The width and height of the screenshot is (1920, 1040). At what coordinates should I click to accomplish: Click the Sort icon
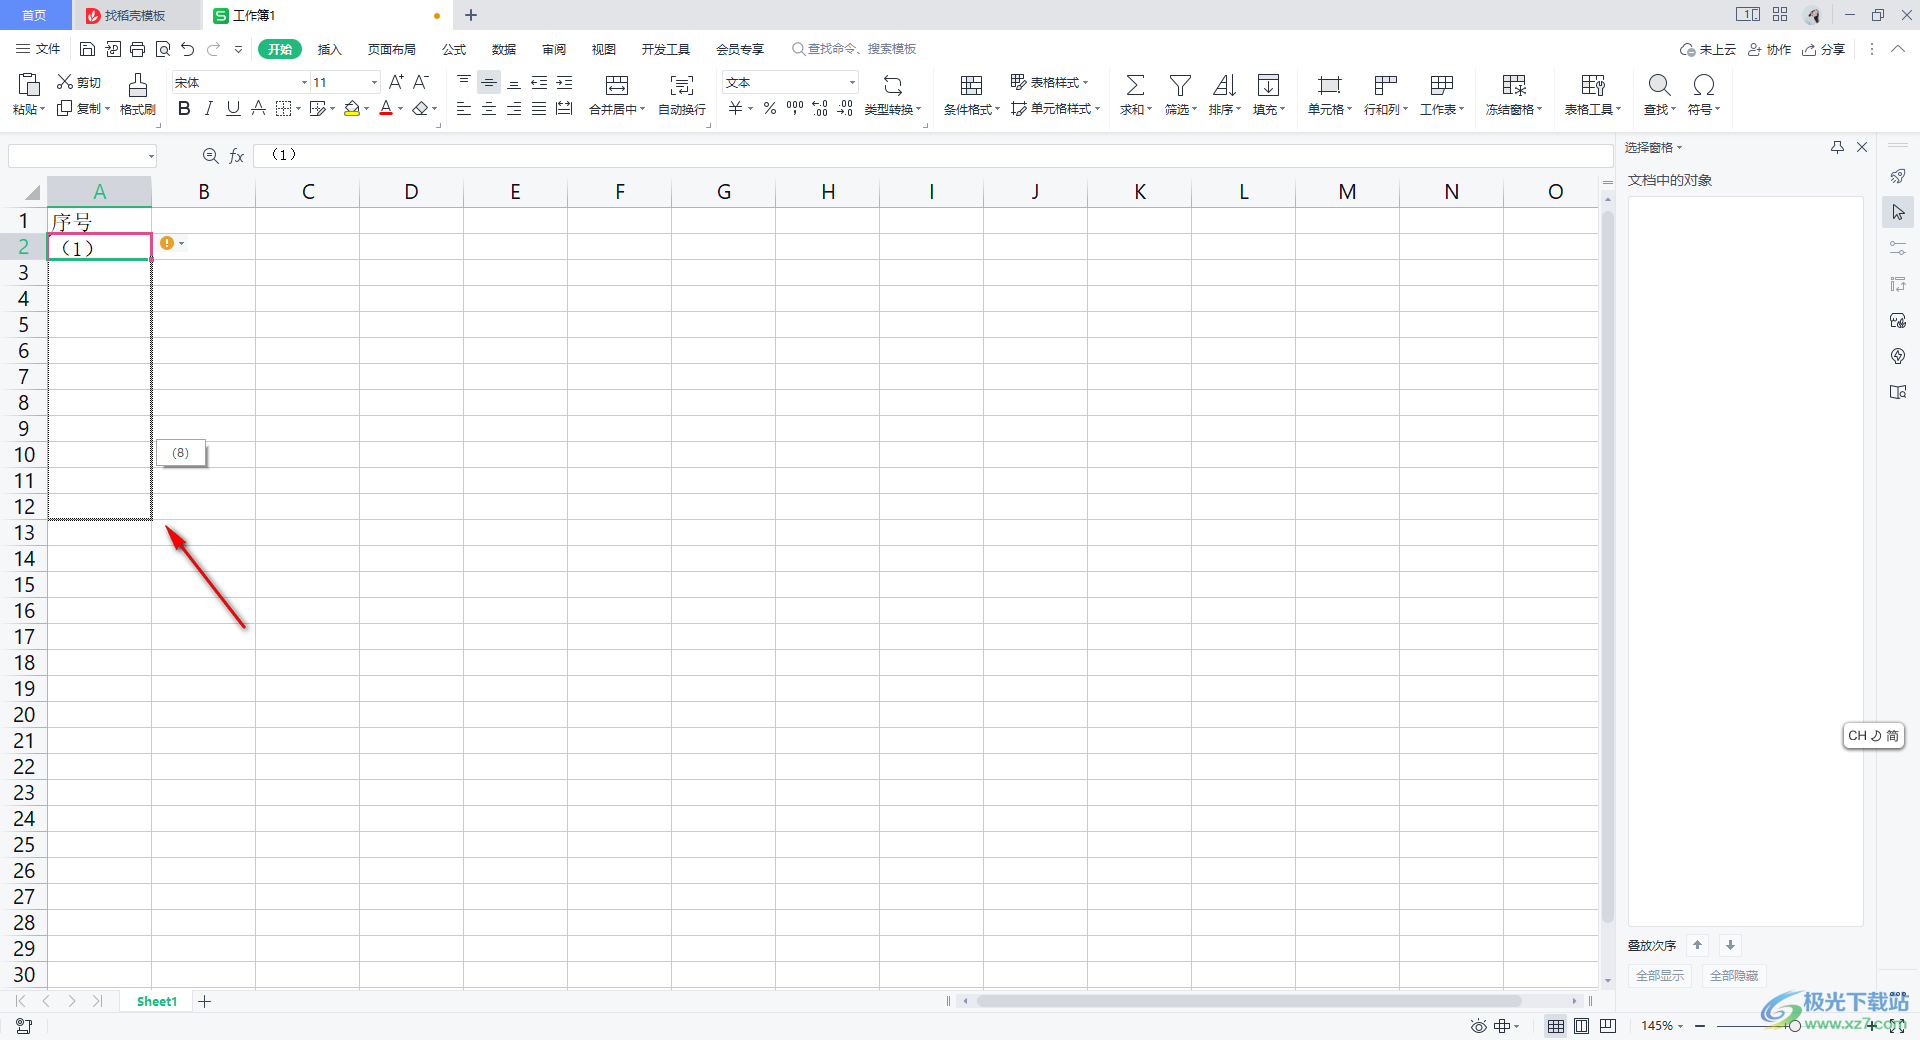tap(1224, 84)
